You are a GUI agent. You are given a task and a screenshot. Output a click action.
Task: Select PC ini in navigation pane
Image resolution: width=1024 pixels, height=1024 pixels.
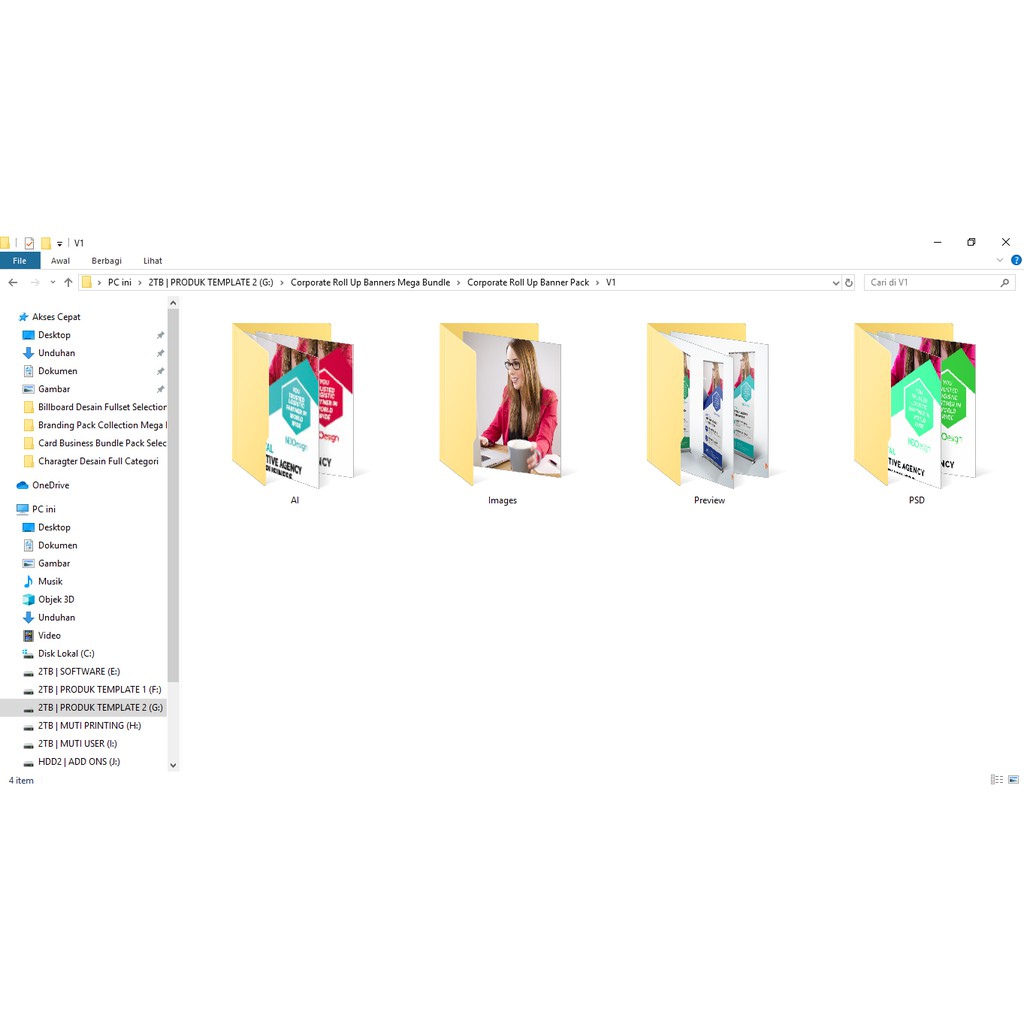click(44, 509)
